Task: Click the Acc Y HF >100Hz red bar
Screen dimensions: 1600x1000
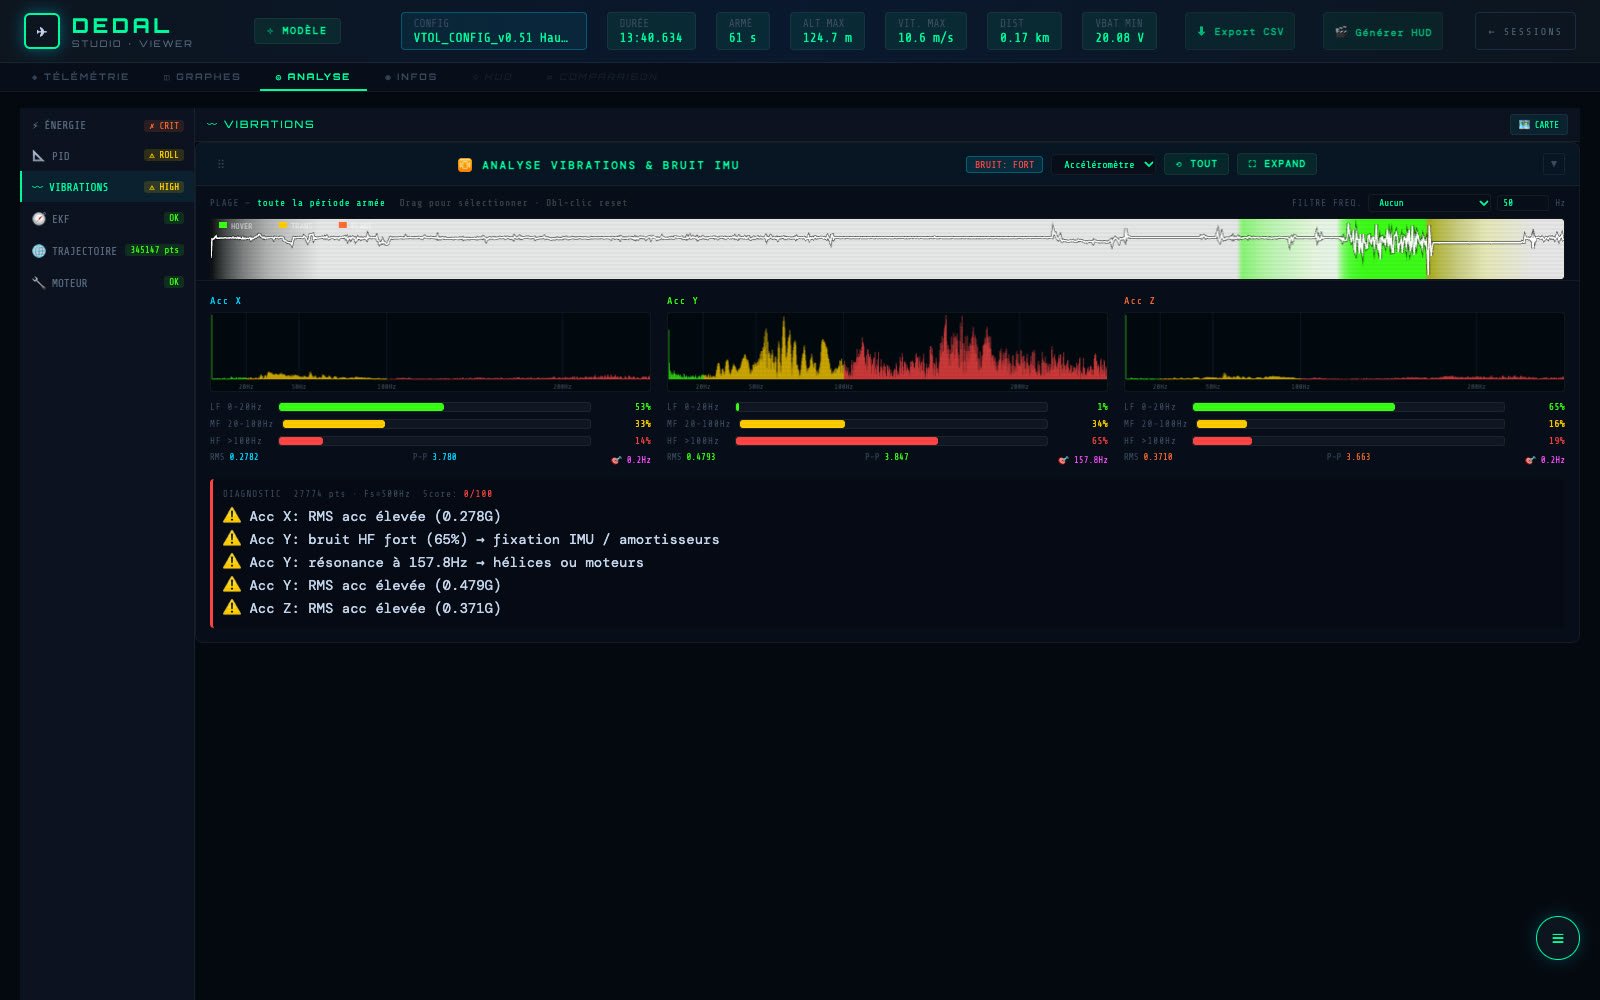Action: pyautogui.click(x=838, y=441)
